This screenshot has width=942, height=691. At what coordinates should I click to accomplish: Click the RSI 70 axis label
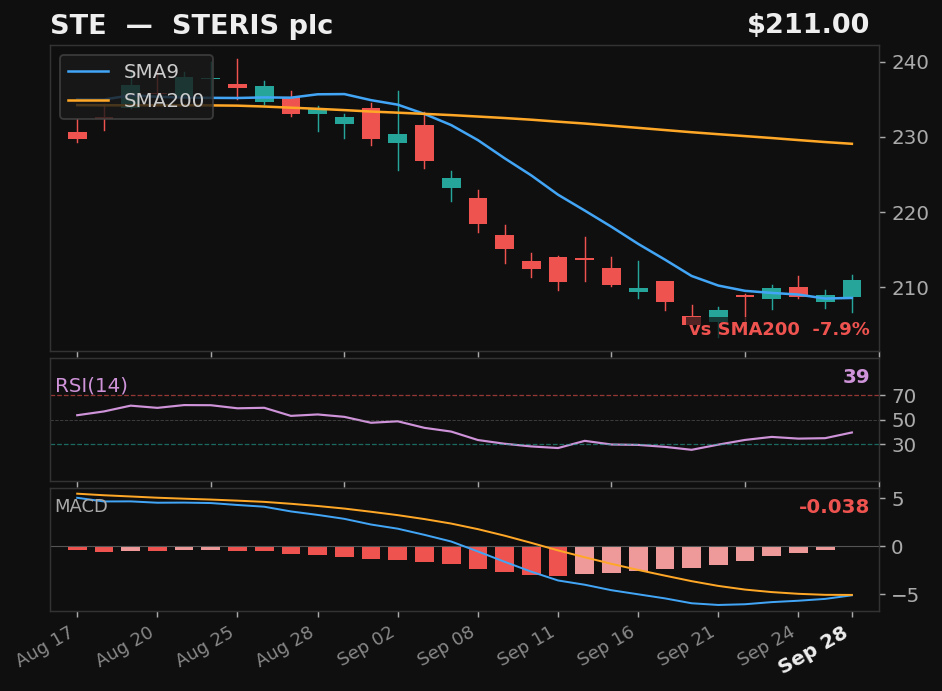point(904,397)
